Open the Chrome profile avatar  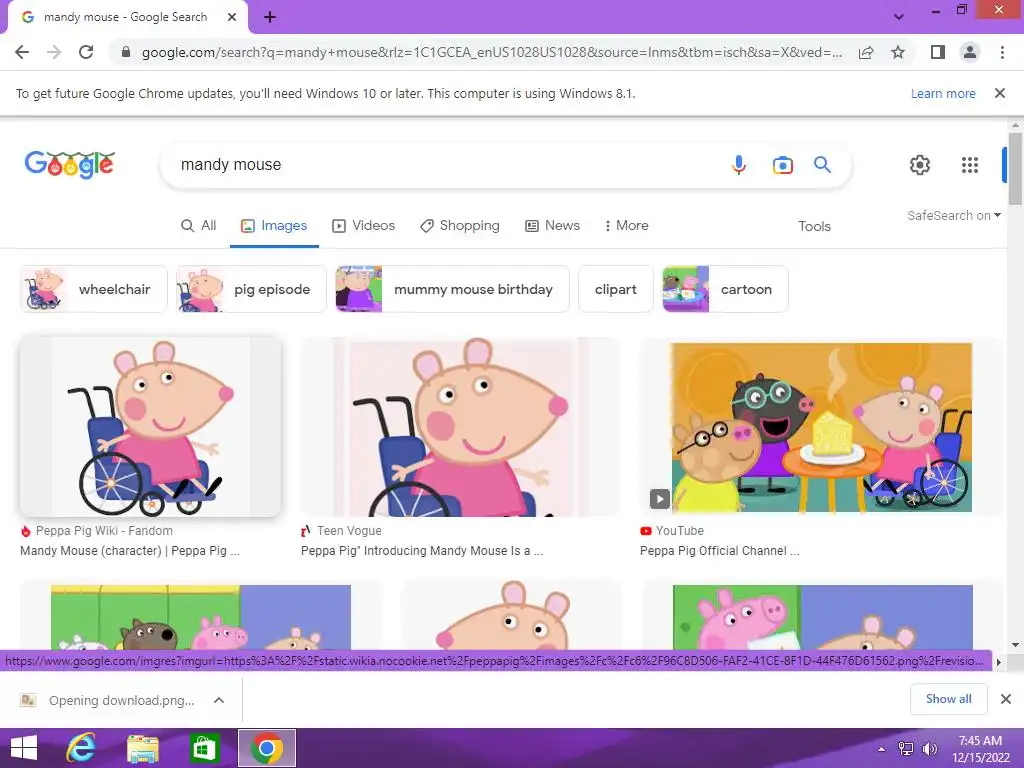click(x=970, y=52)
